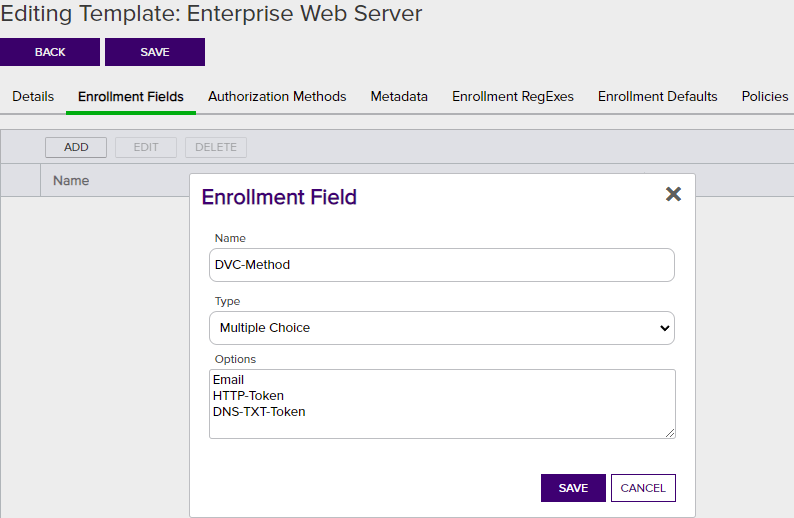Click the BACK button
This screenshot has height=518, width=794.
50,52
